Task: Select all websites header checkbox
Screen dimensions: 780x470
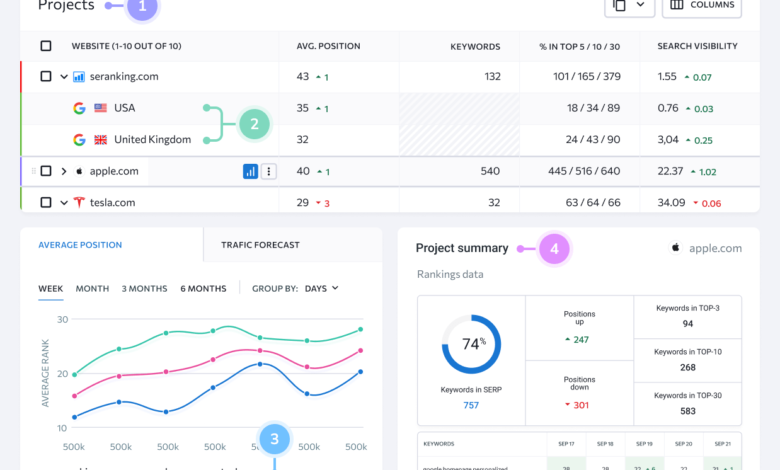Action: click(x=46, y=46)
